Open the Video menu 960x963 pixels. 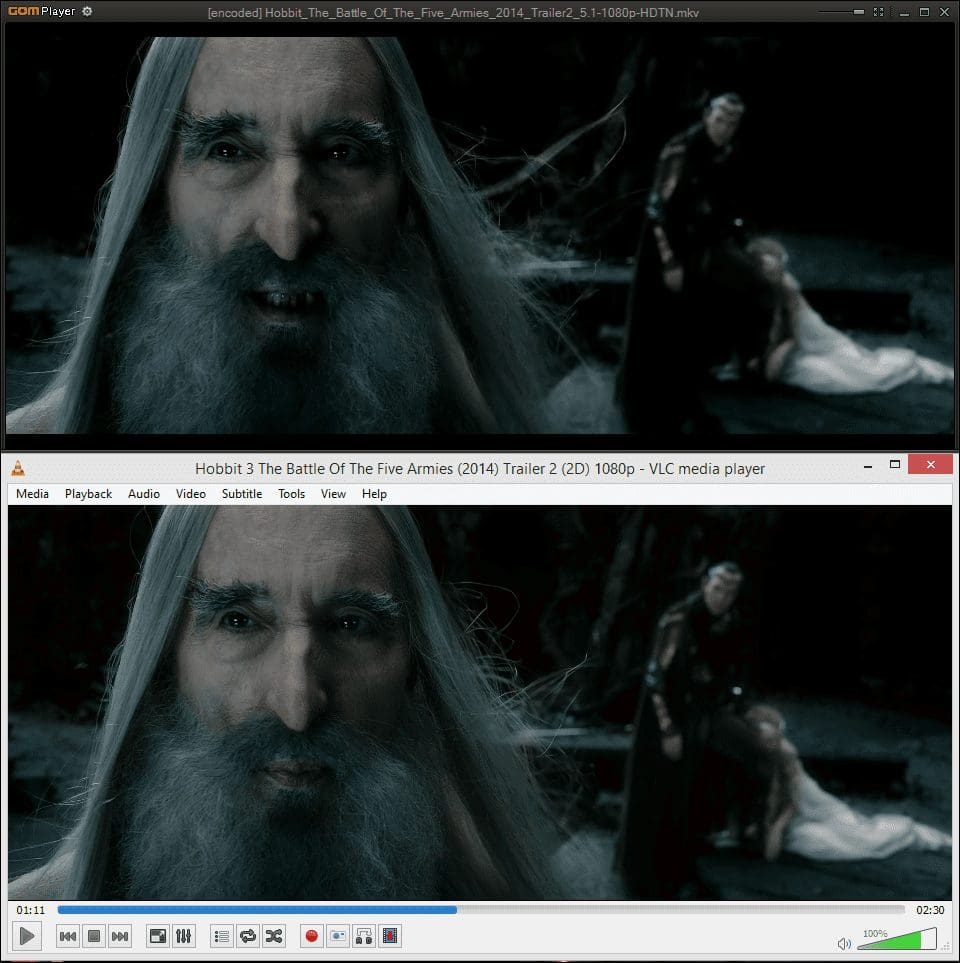coord(190,494)
